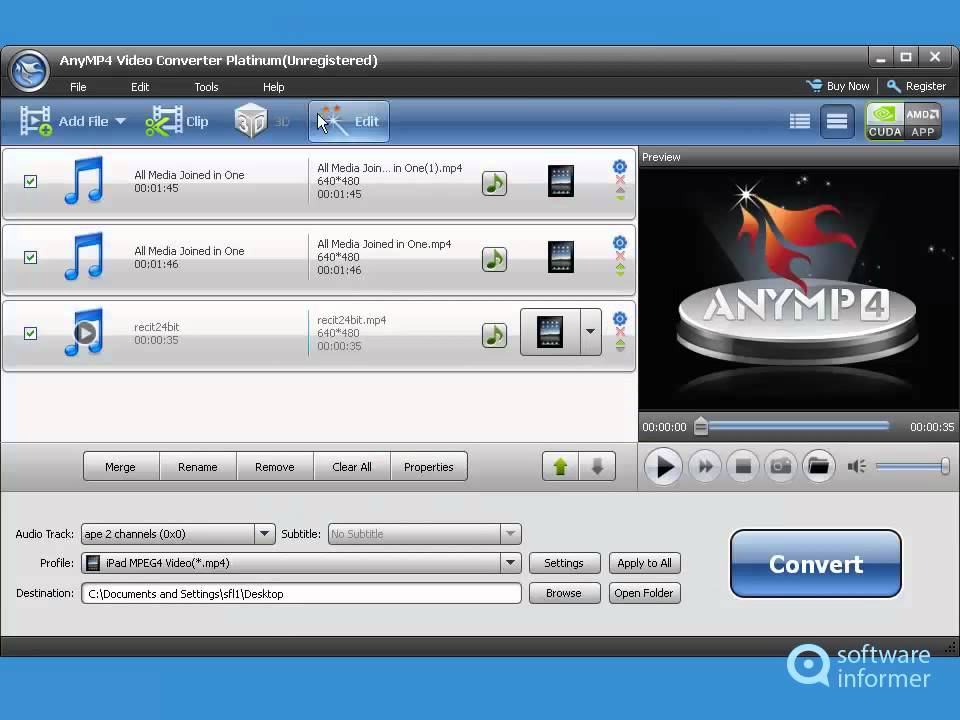This screenshot has width=960, height=720.
Task: Toggle AMD APP acceleration
Action: pos(922,121)
